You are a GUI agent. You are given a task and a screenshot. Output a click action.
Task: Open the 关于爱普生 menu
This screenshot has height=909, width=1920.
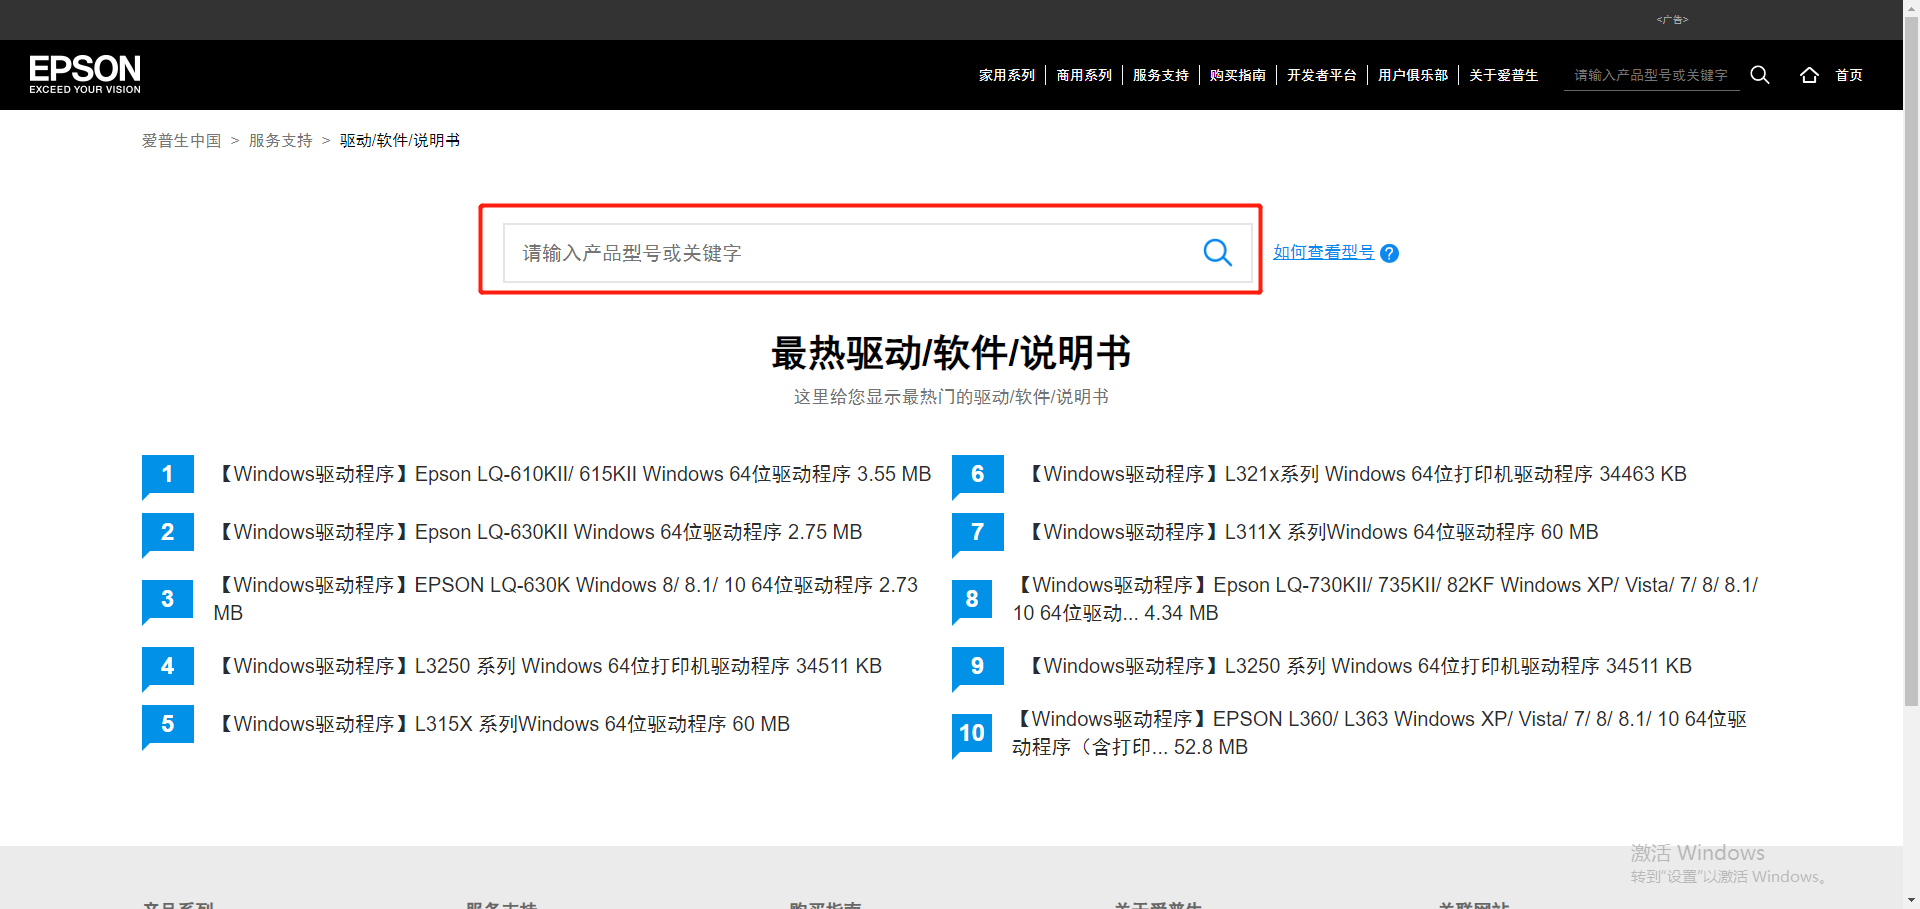1503,75
